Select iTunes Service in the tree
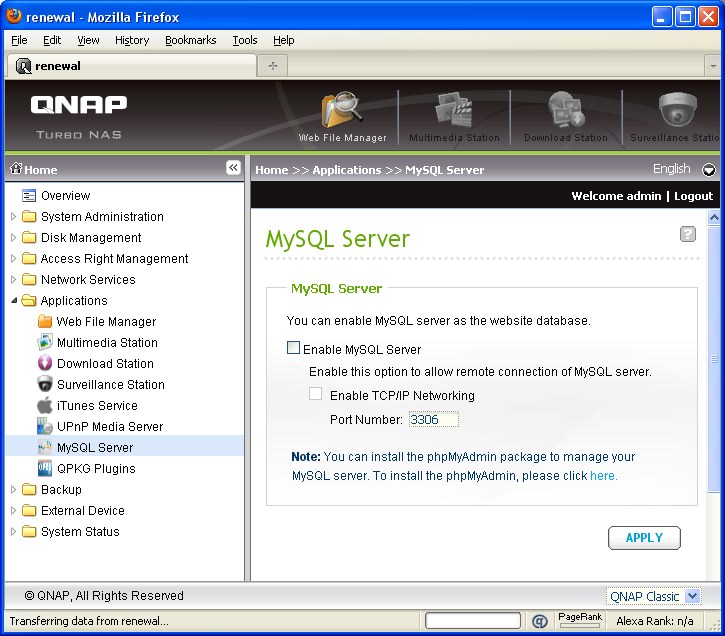This screenshot has height=636, width=725. click(97, 405)
